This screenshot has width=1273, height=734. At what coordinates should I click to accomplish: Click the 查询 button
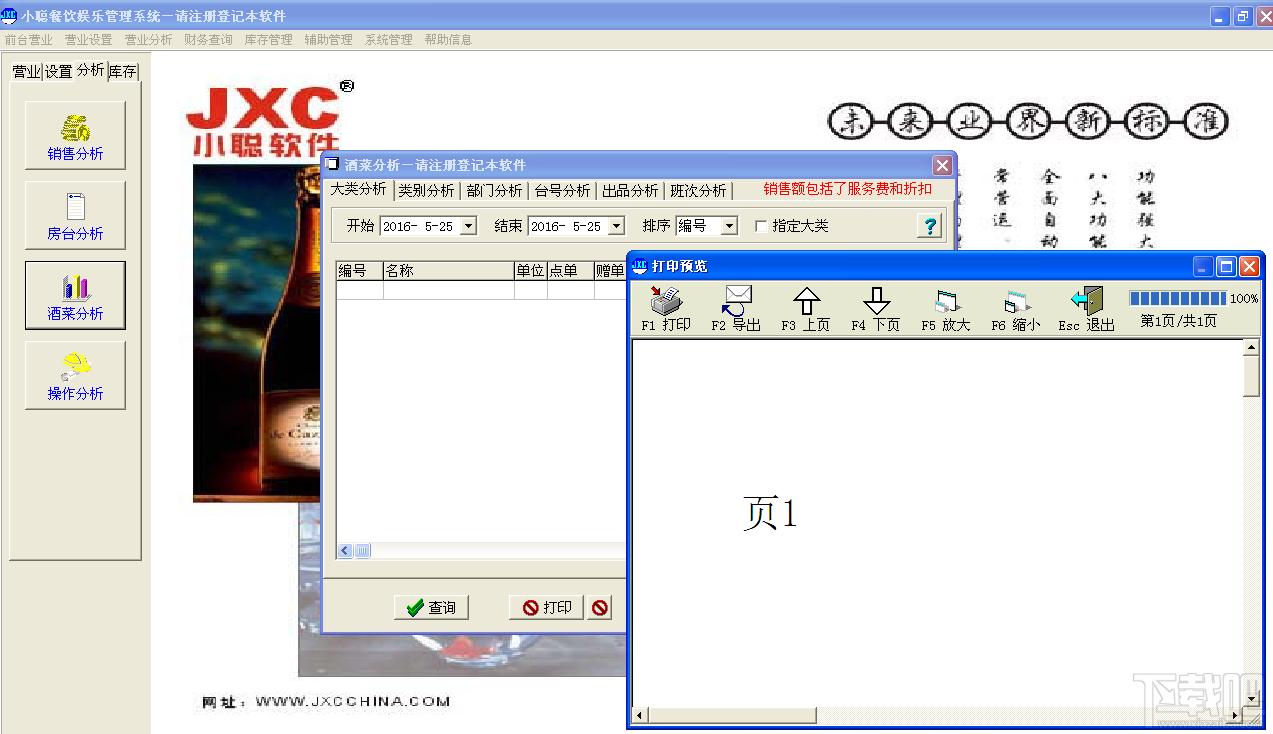(x=431, y=607)
